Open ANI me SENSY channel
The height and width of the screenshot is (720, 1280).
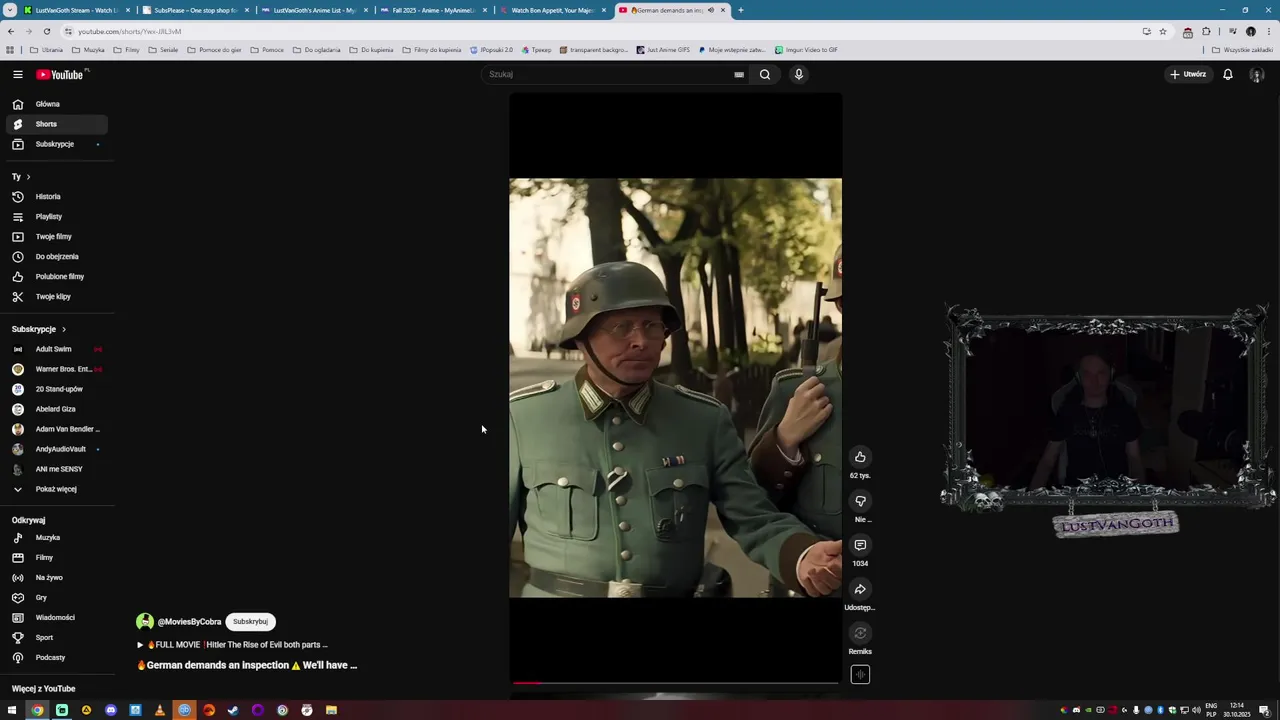click(x=57, y=469)
